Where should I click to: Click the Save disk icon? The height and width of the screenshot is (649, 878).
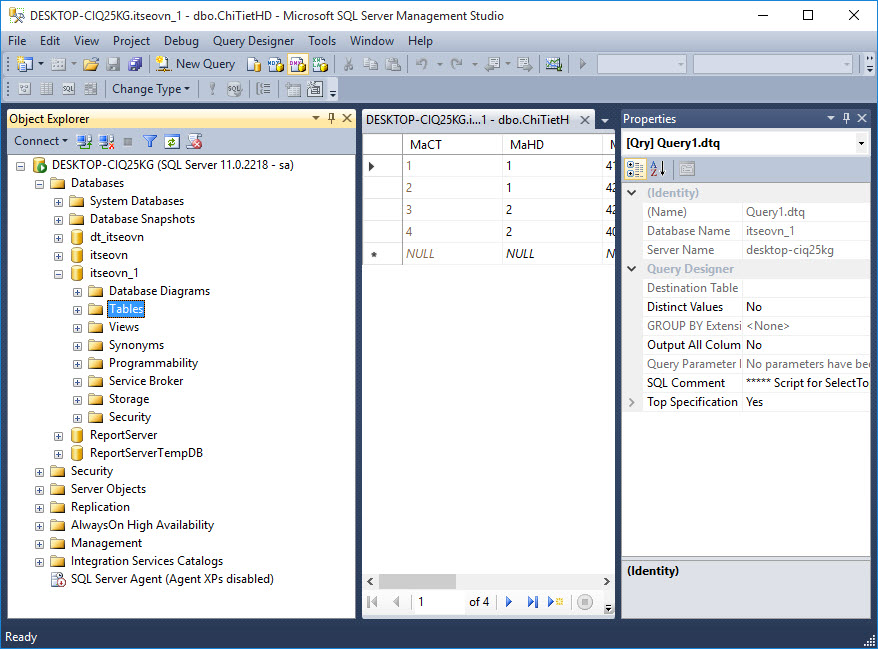(113, 64)
